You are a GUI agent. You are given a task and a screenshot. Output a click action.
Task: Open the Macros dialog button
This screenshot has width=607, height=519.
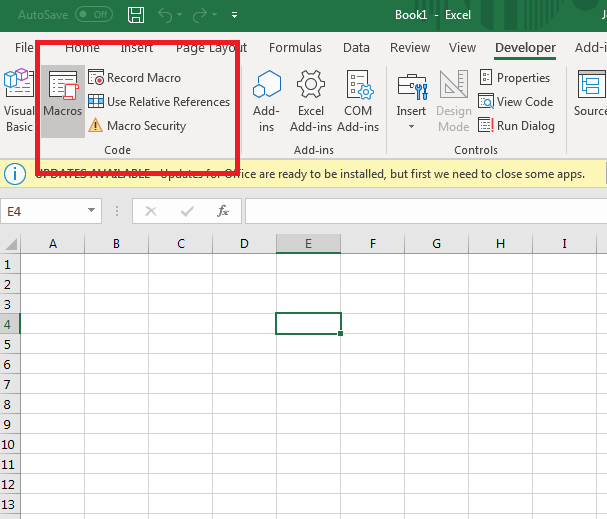(63, 101)
